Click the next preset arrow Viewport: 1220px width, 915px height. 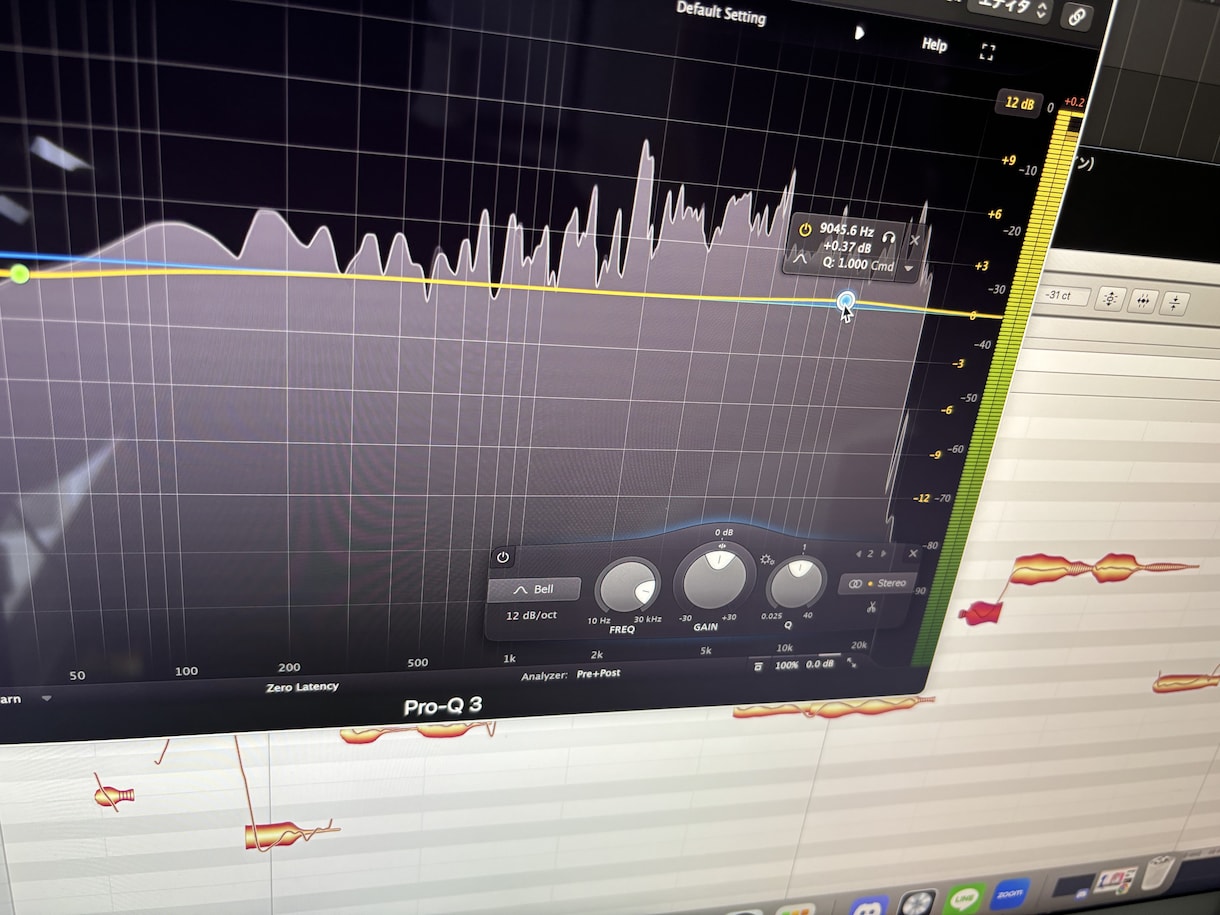tap(858, 32)
